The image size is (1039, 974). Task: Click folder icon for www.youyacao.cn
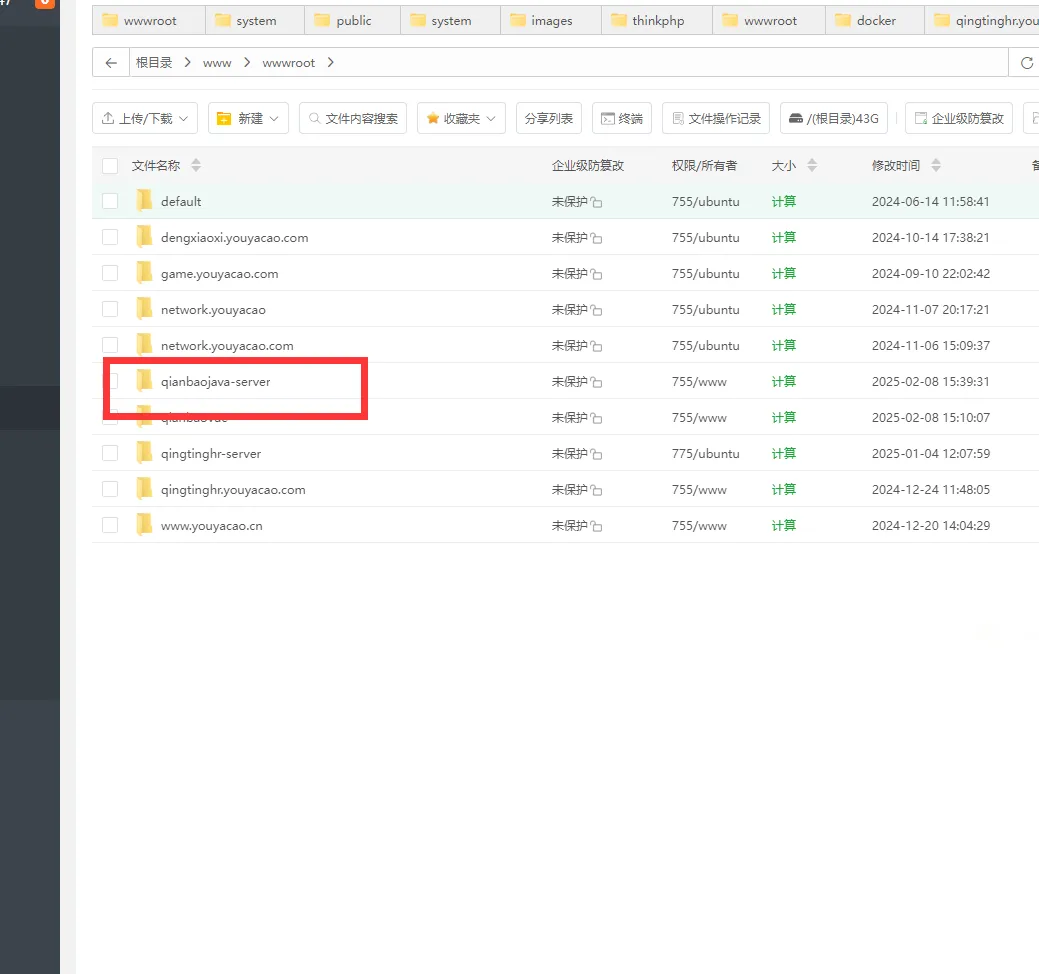144,525
